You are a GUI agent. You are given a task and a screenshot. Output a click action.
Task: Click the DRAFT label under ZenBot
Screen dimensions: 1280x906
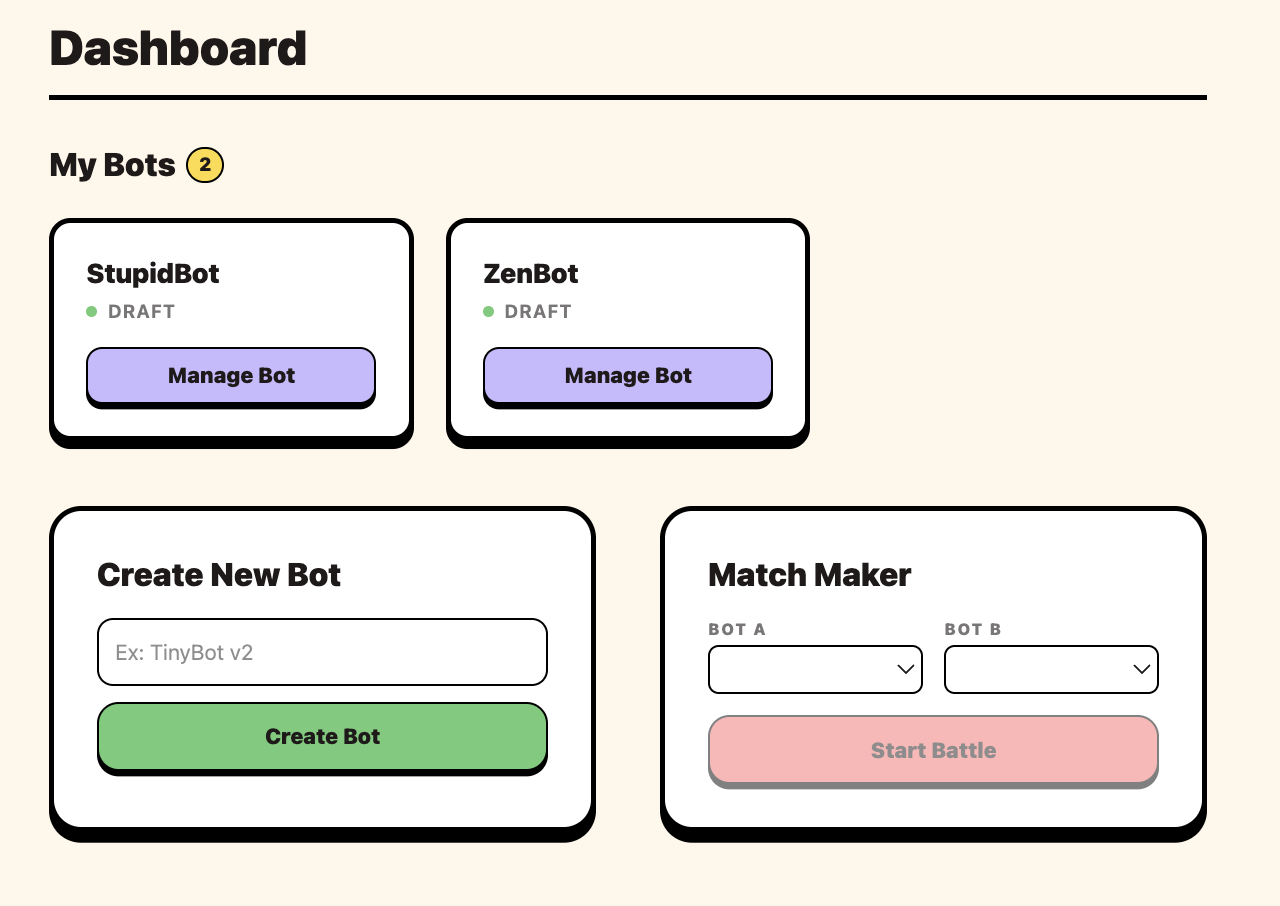[x=538, y=312]
